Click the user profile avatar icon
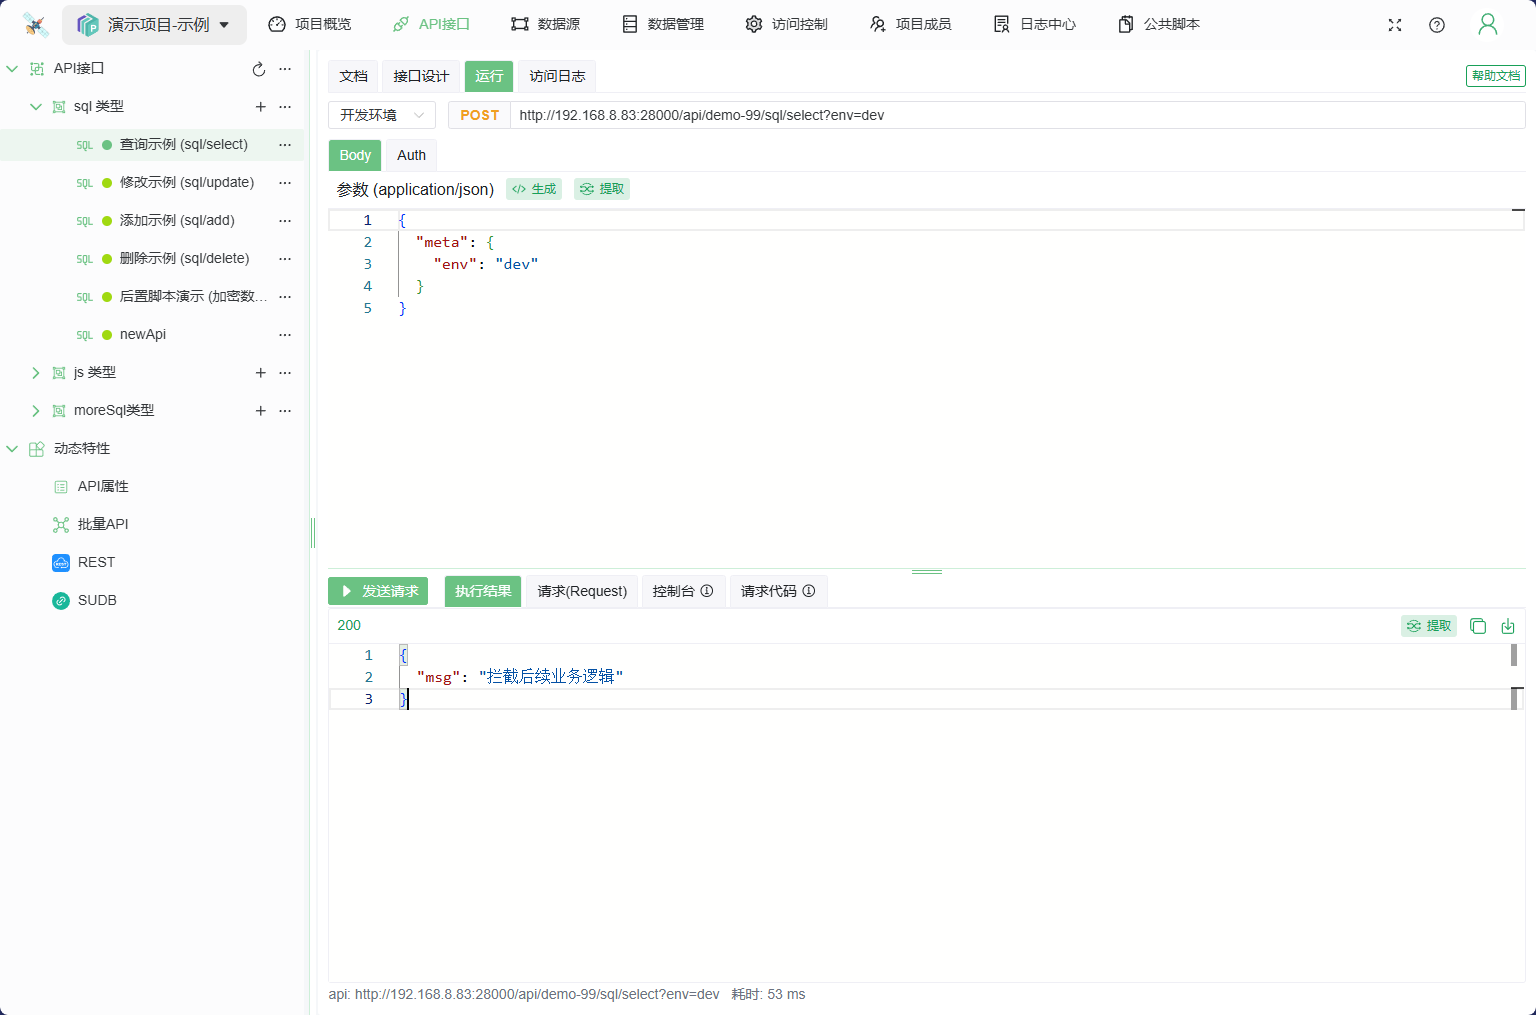The width and height of the screenshot is (1536, 1015). pos(1487,25)
